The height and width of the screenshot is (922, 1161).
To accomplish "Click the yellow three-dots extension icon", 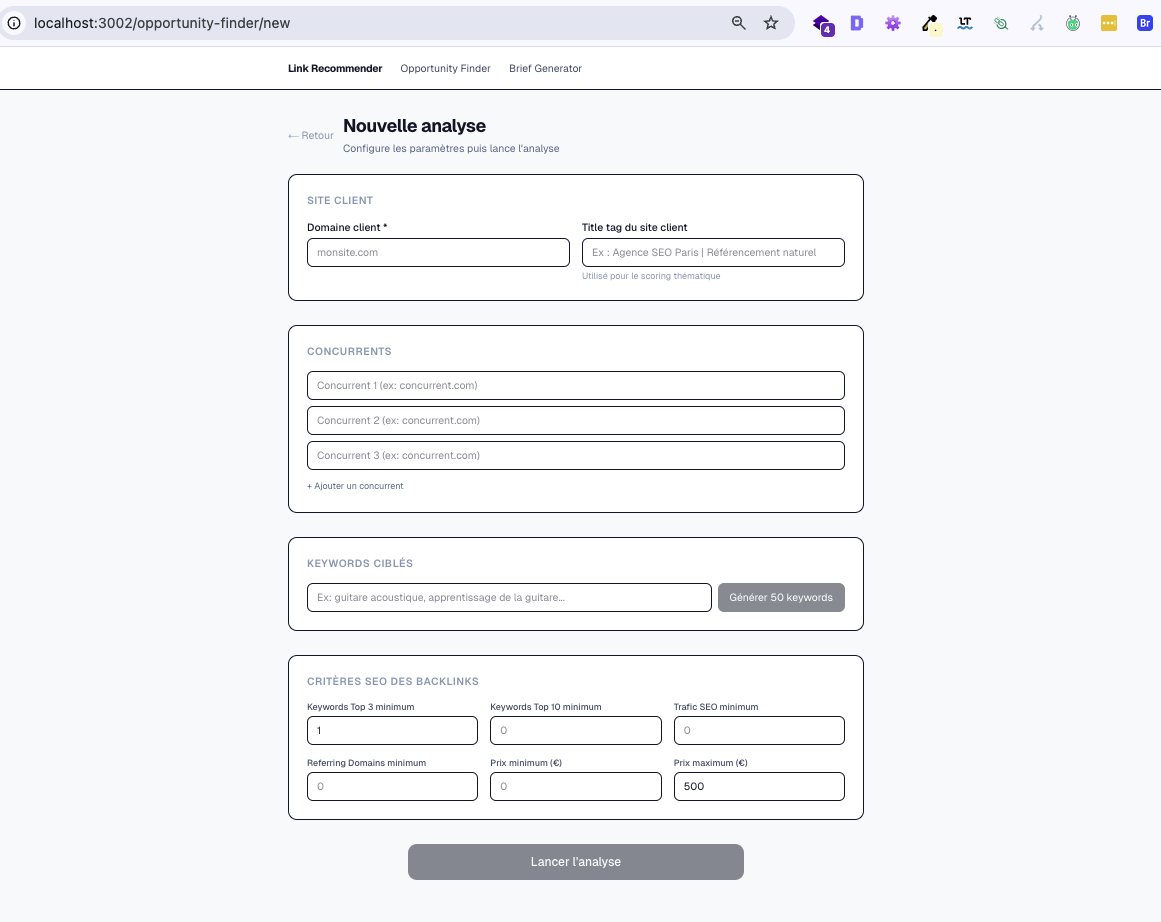I will 1108,23.
